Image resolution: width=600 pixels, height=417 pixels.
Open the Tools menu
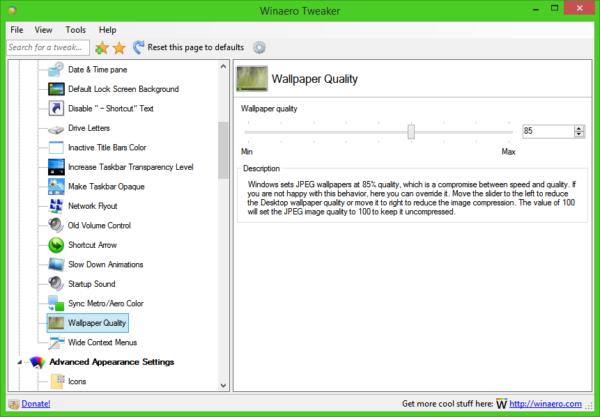coord(75,30)
